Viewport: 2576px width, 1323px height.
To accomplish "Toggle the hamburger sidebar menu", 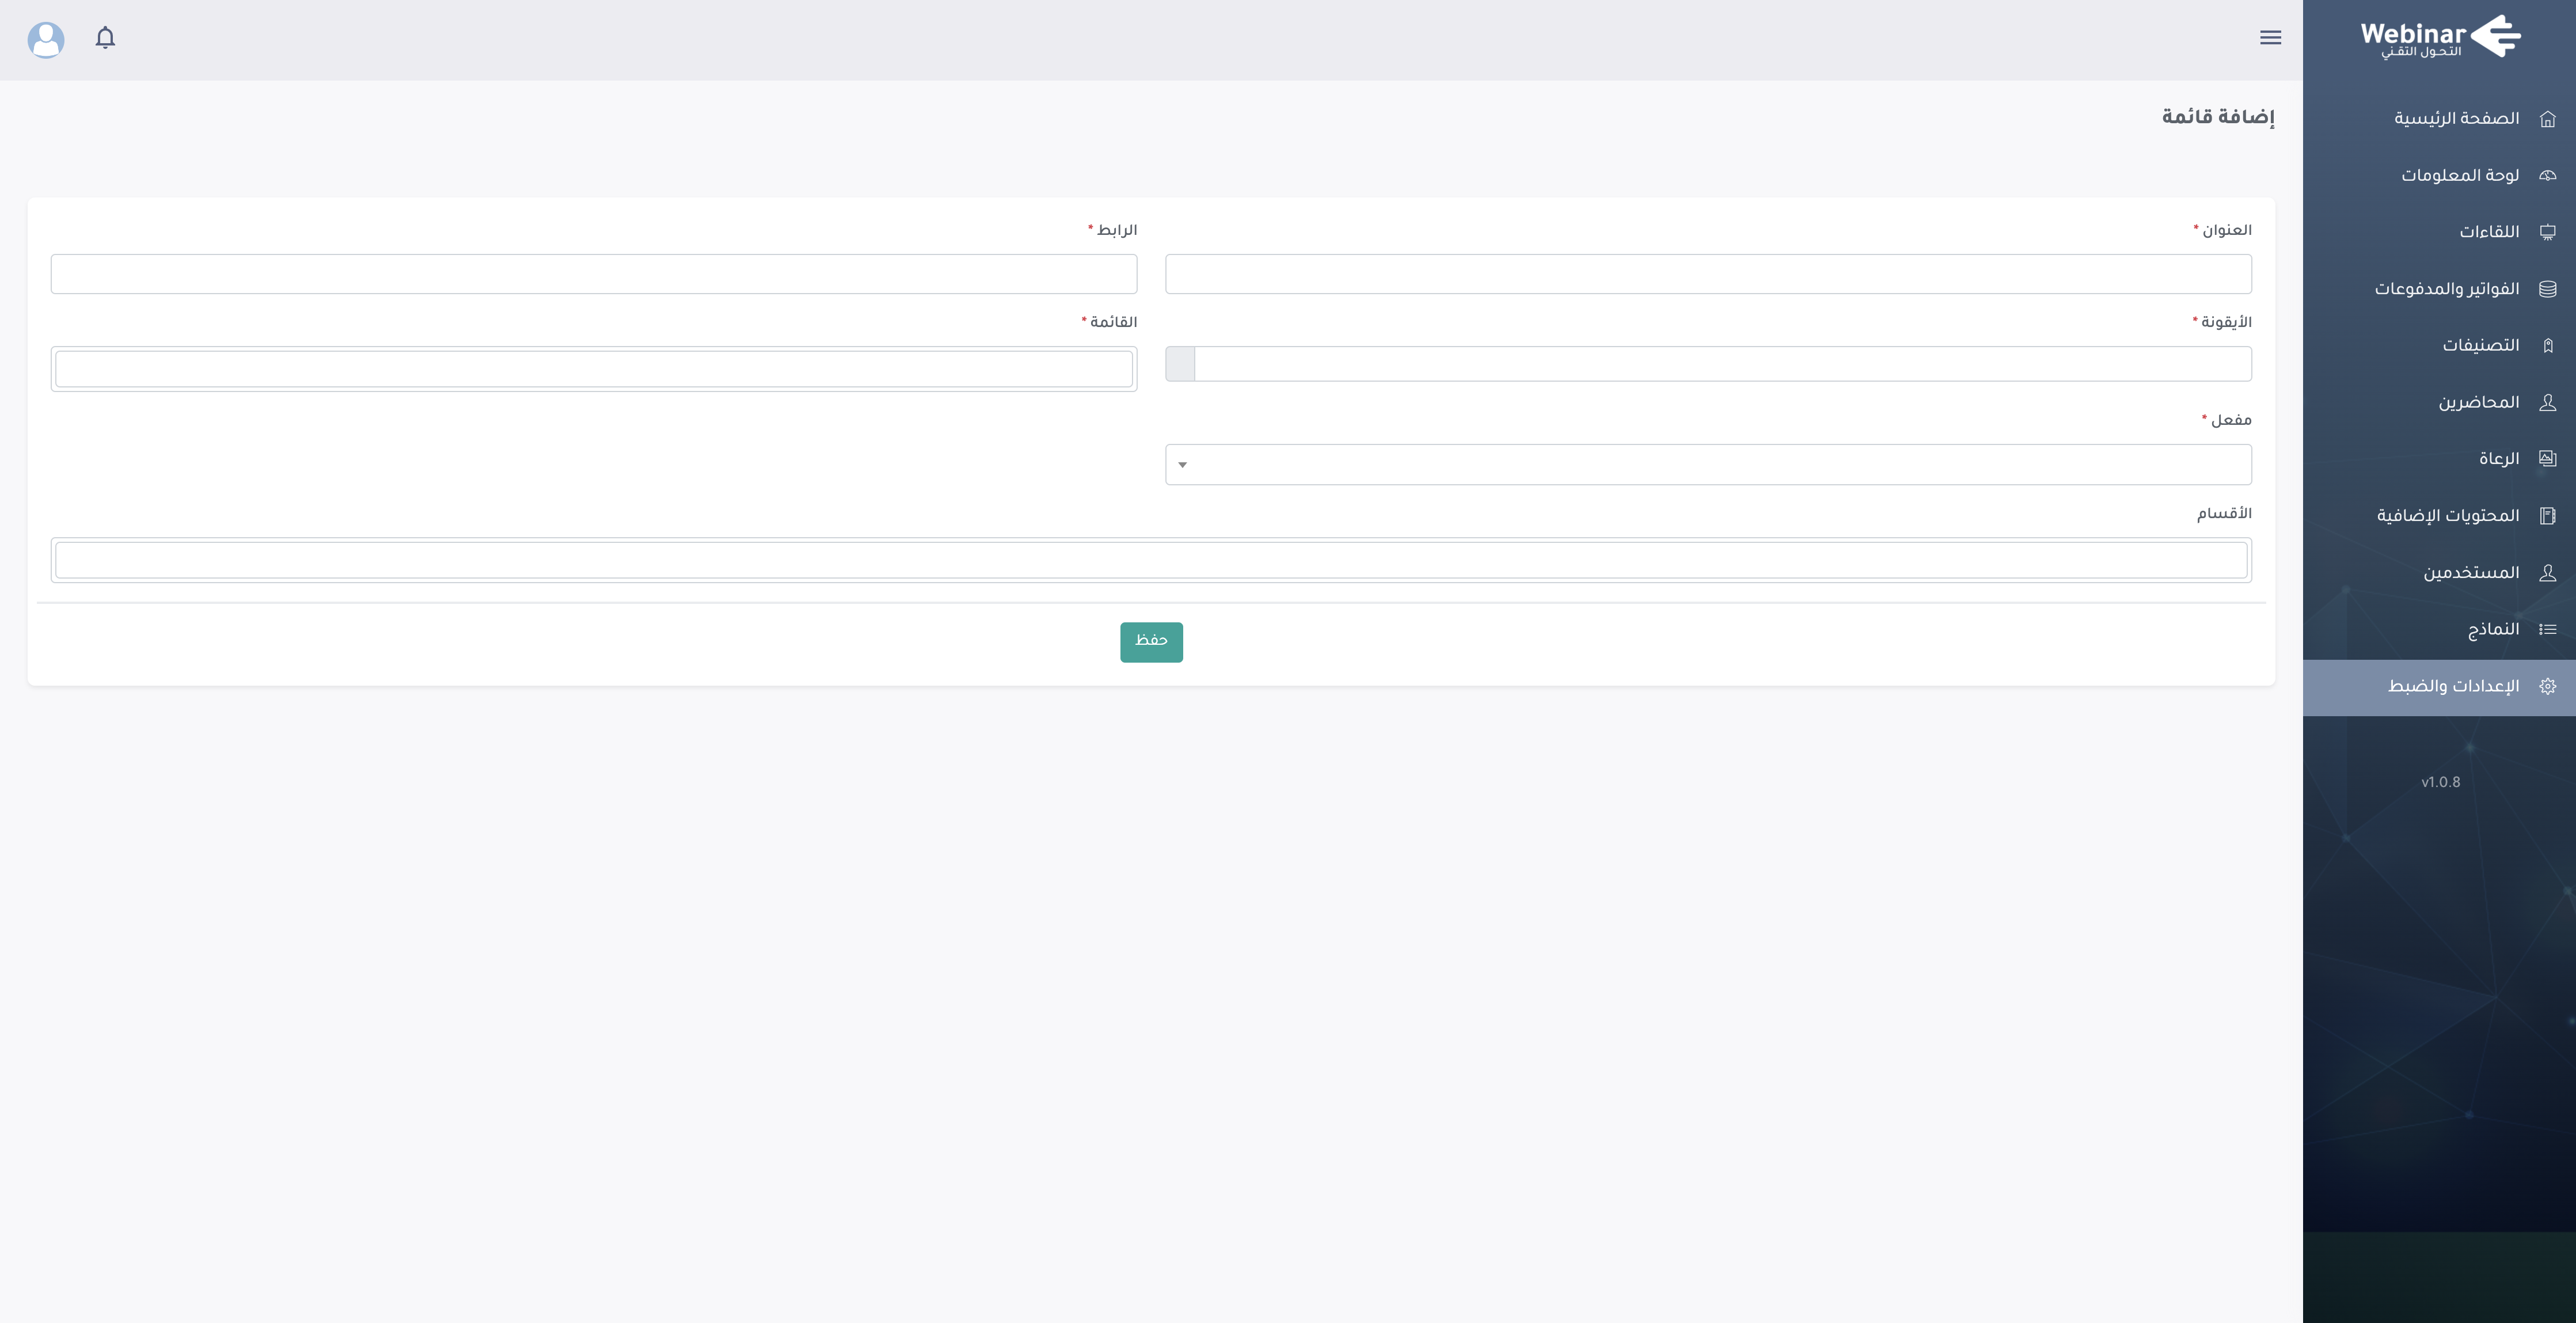I will pos(2270,38).
